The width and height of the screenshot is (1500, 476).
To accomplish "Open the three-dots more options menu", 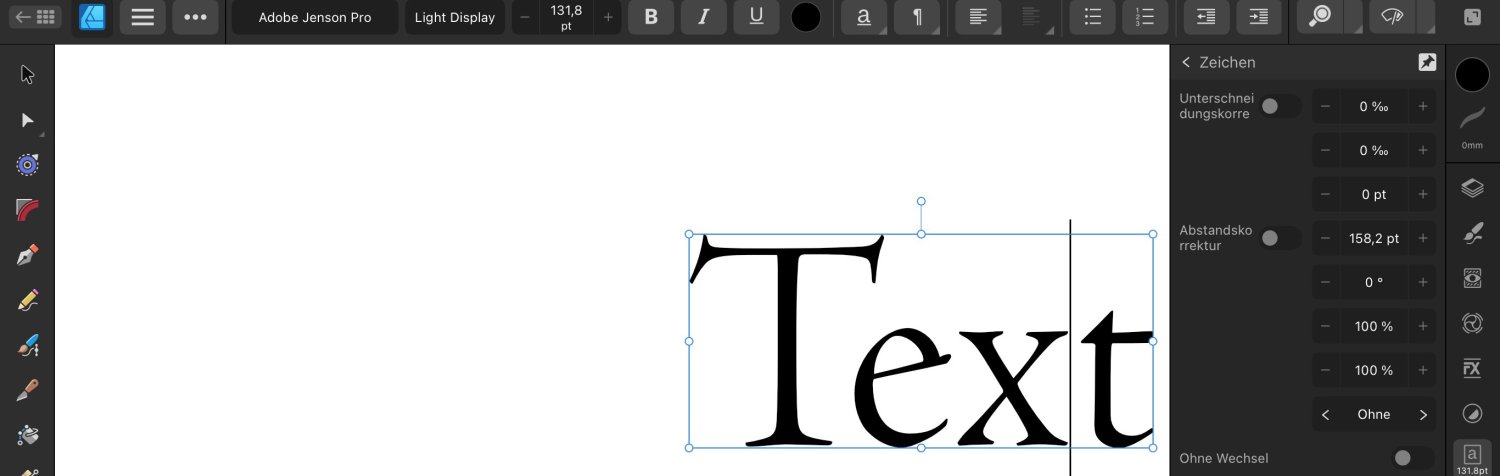I will (x=195, y=17).
